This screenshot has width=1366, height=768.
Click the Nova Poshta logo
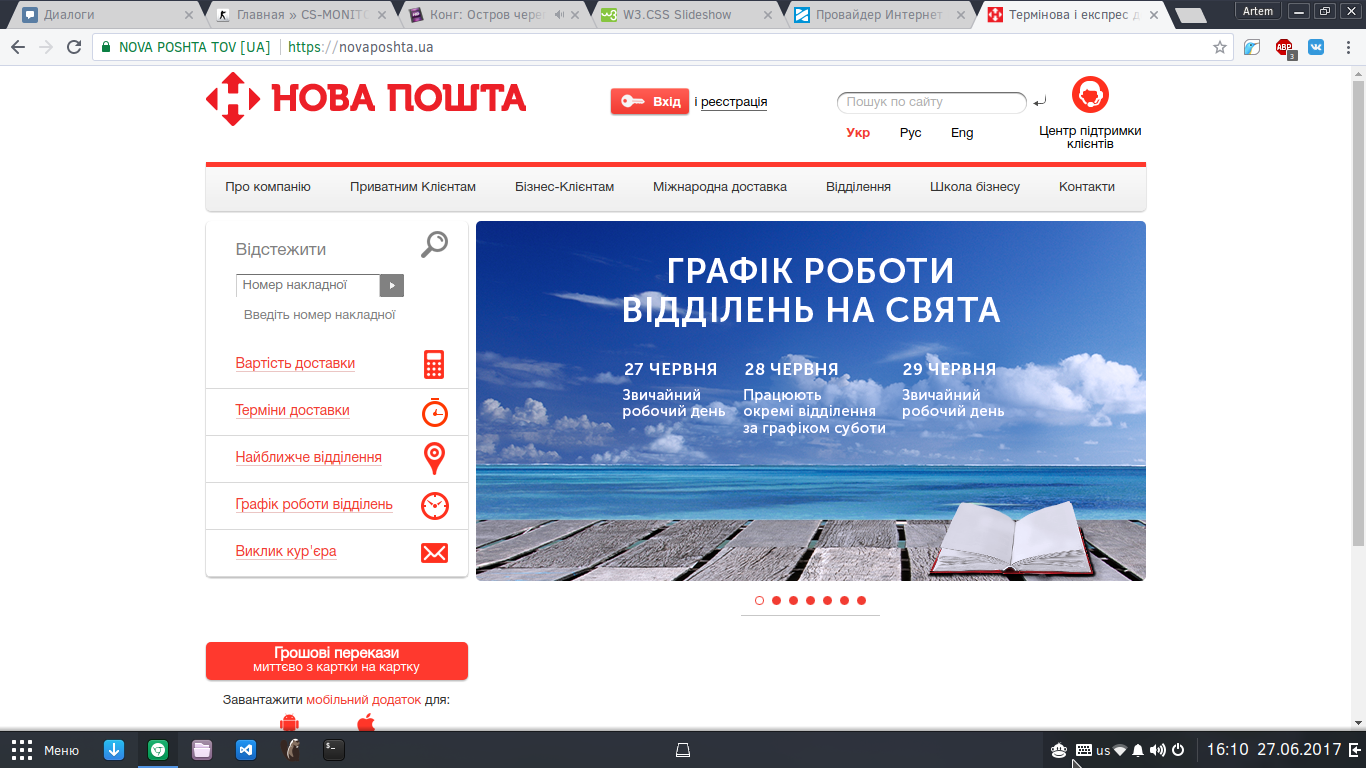(366, 98)
